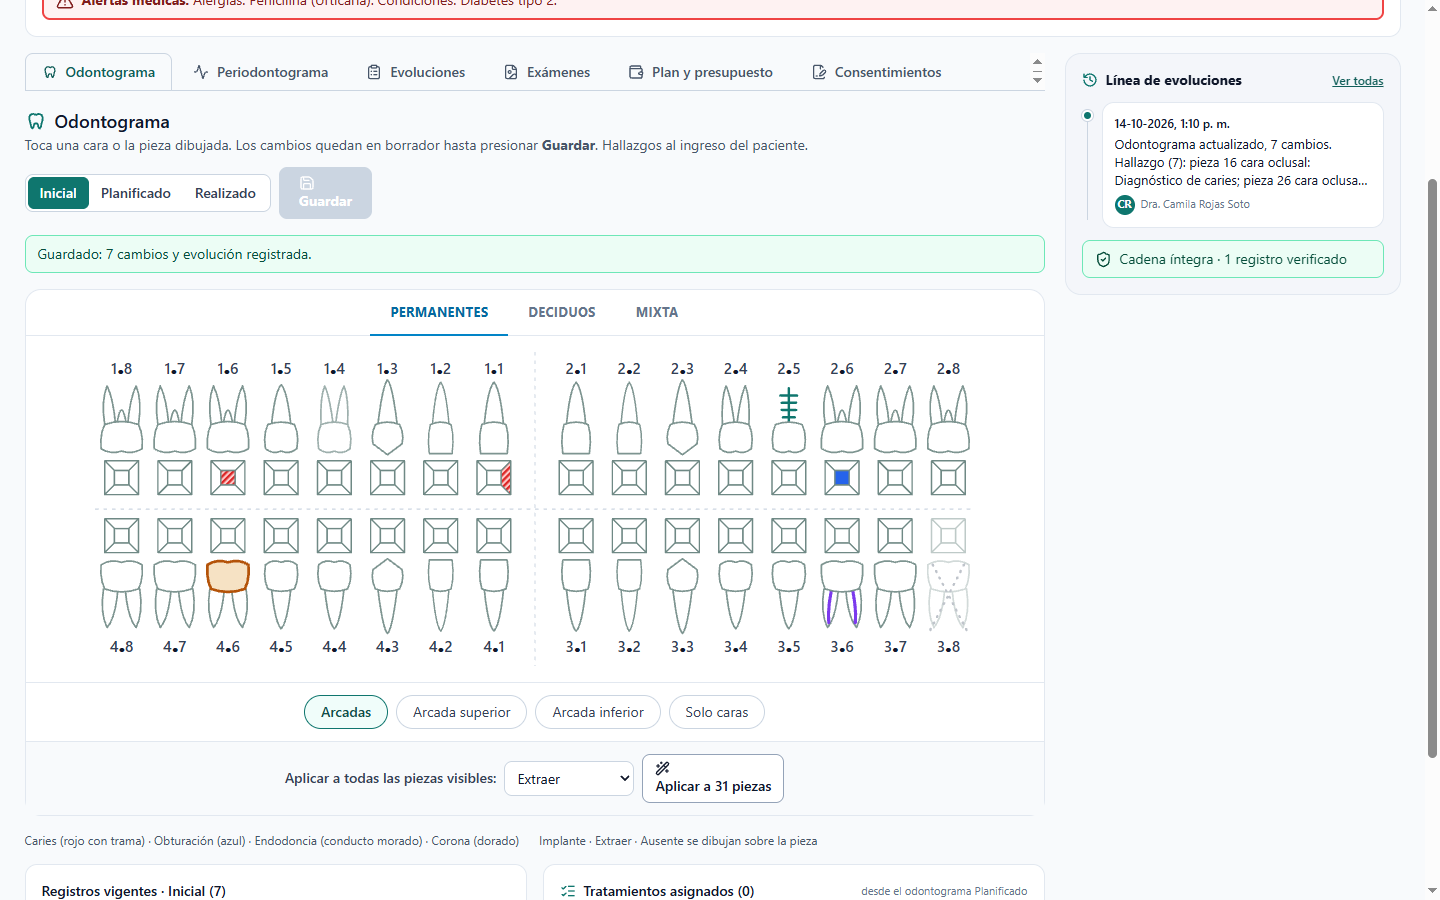Select the MIXTA dentition tab
This screenshot has height=900, width=1440.
657,312
